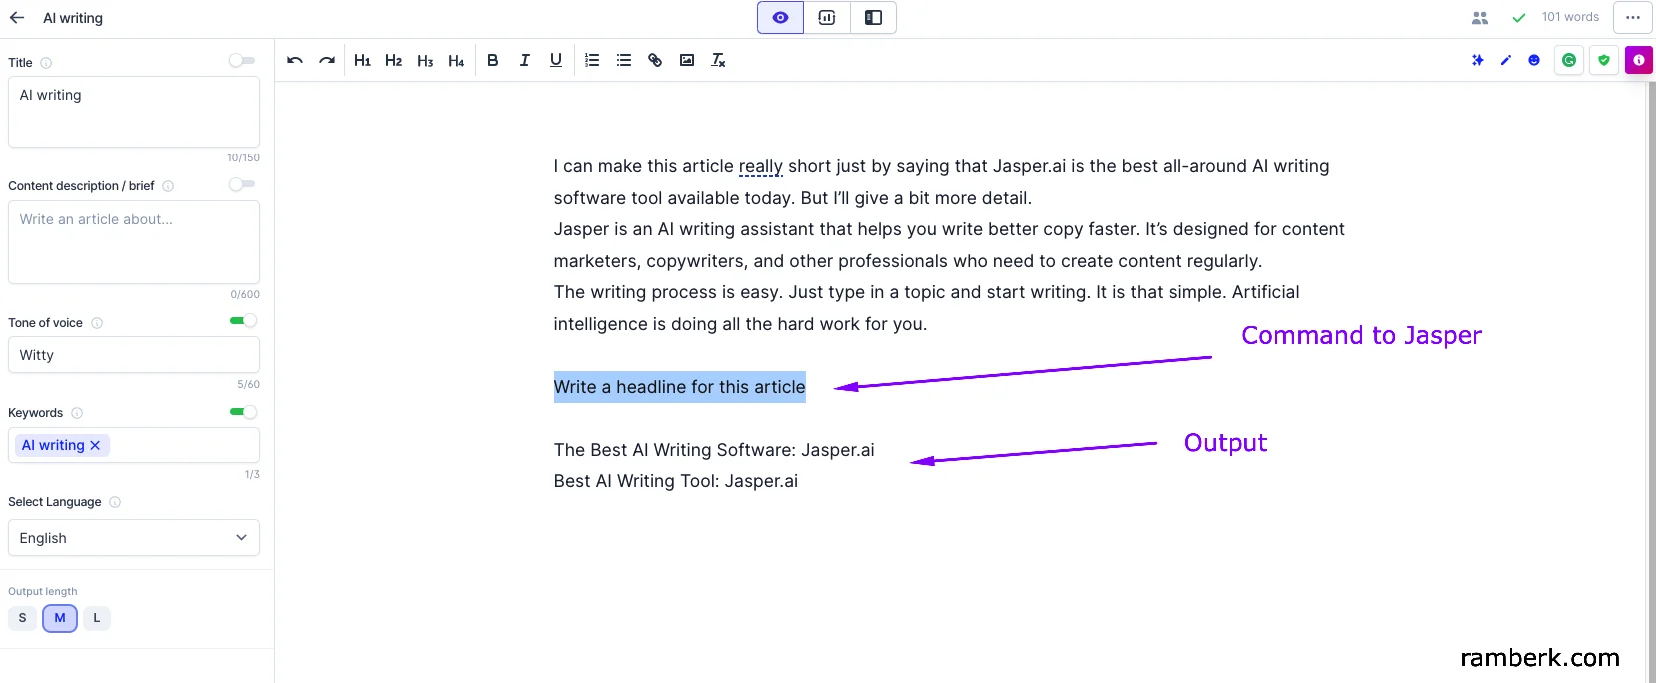Viewport: 1656px width, 683px height.
Task: Insert a hyperlink
Action: (x=655, y=61)
